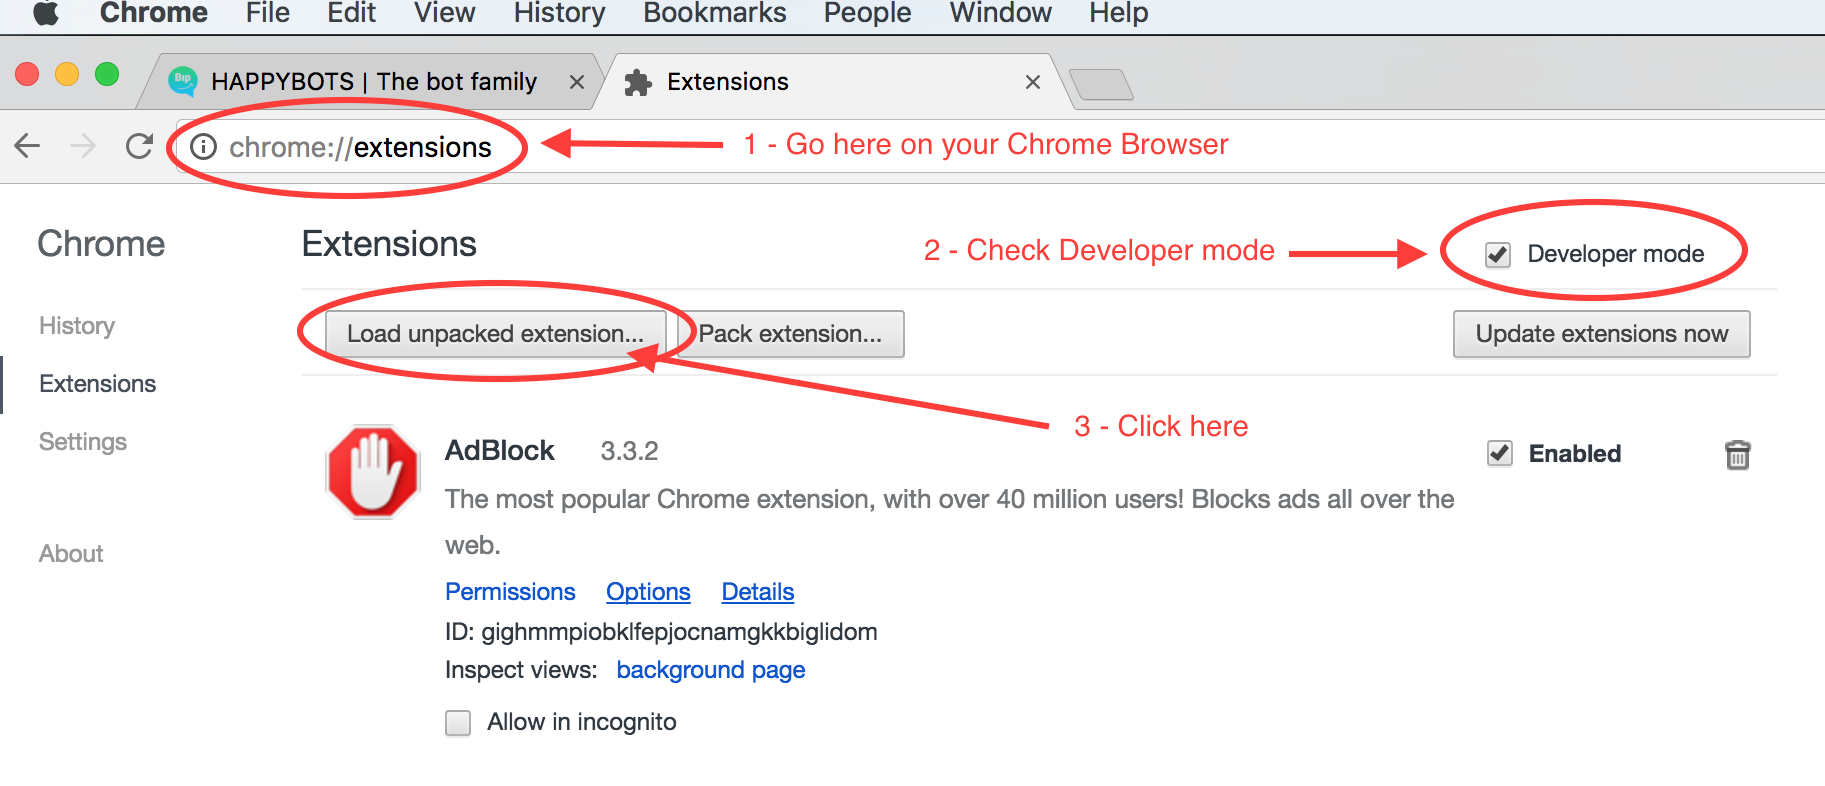The width and height of the screenshot is (1825, 786).
Task: Click the Extensions tab puzzle-piece icon
Action: pos(638,82)
